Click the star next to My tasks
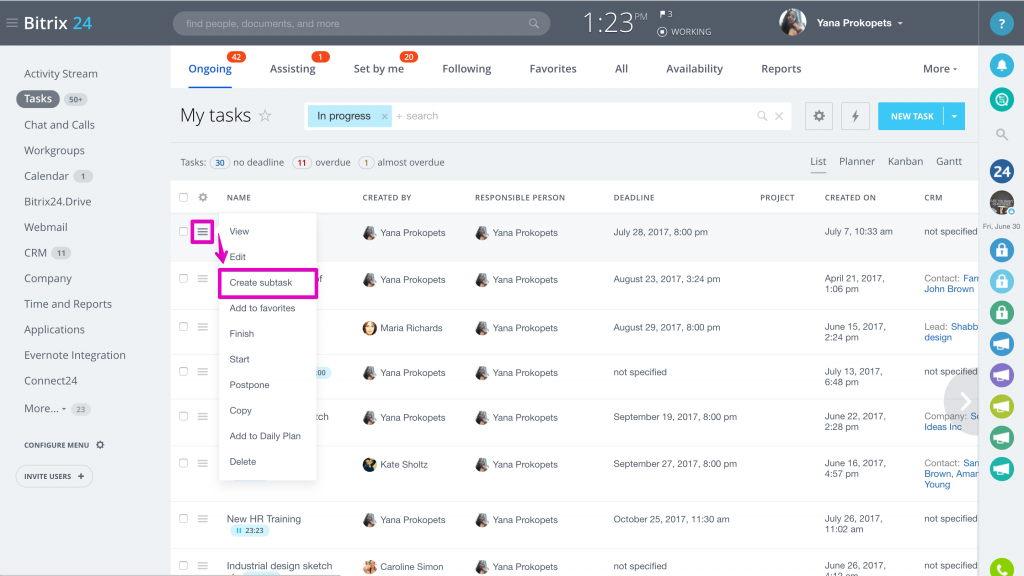Screen dimensions: 1024x576 point(264,116)
